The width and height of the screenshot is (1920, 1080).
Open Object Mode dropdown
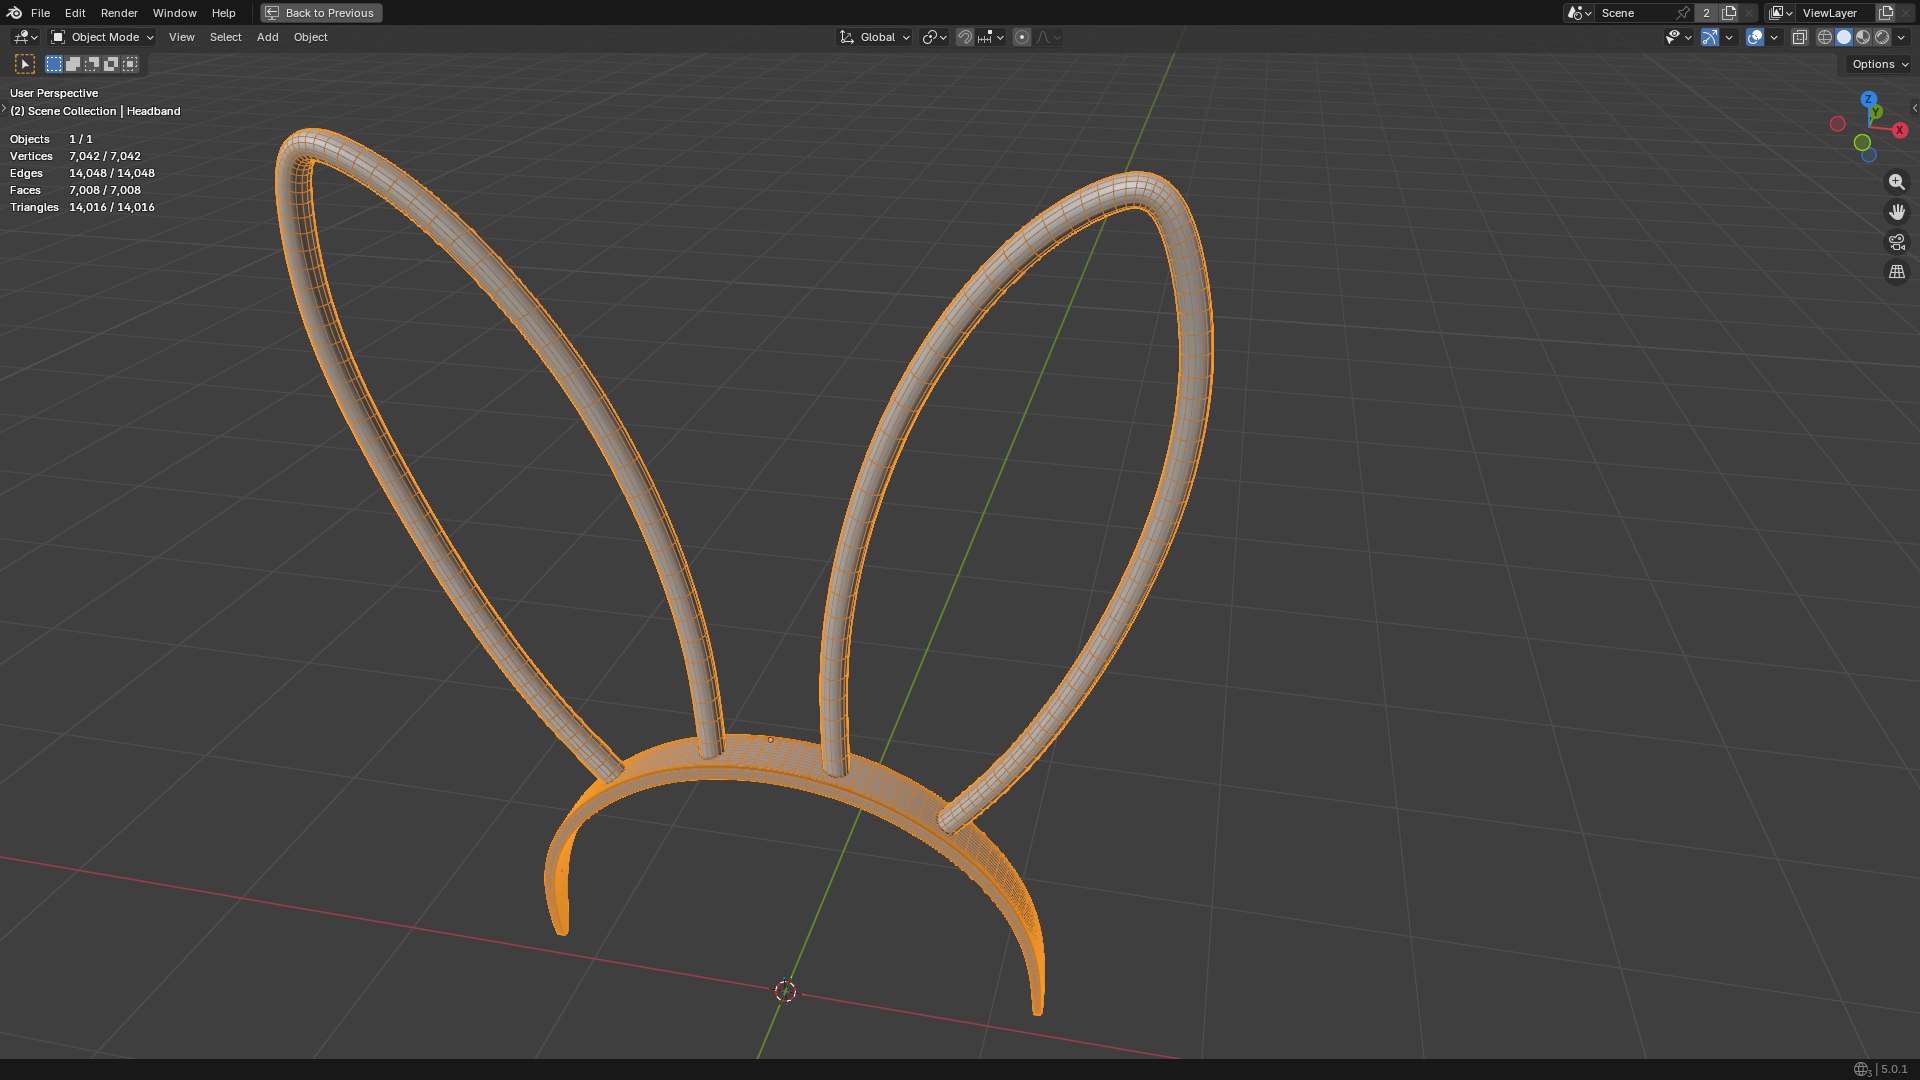pyautogui.click(x=103, y=37)
